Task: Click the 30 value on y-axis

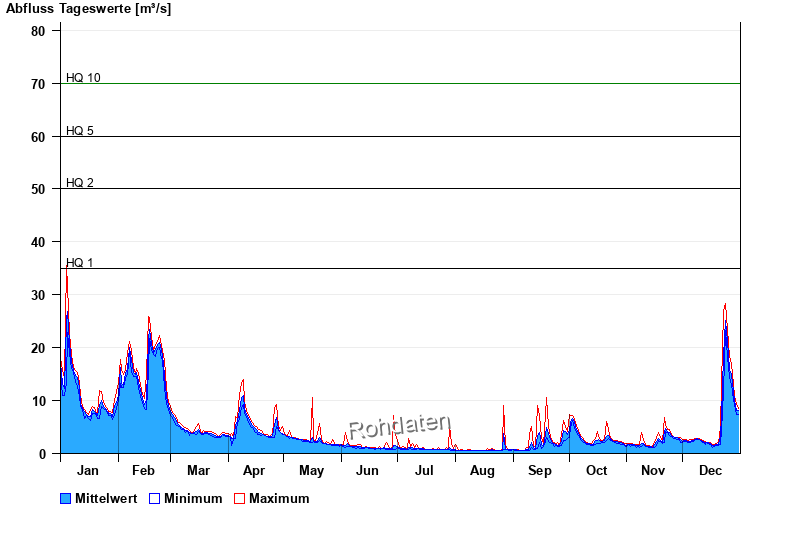Action: [38, 295]
